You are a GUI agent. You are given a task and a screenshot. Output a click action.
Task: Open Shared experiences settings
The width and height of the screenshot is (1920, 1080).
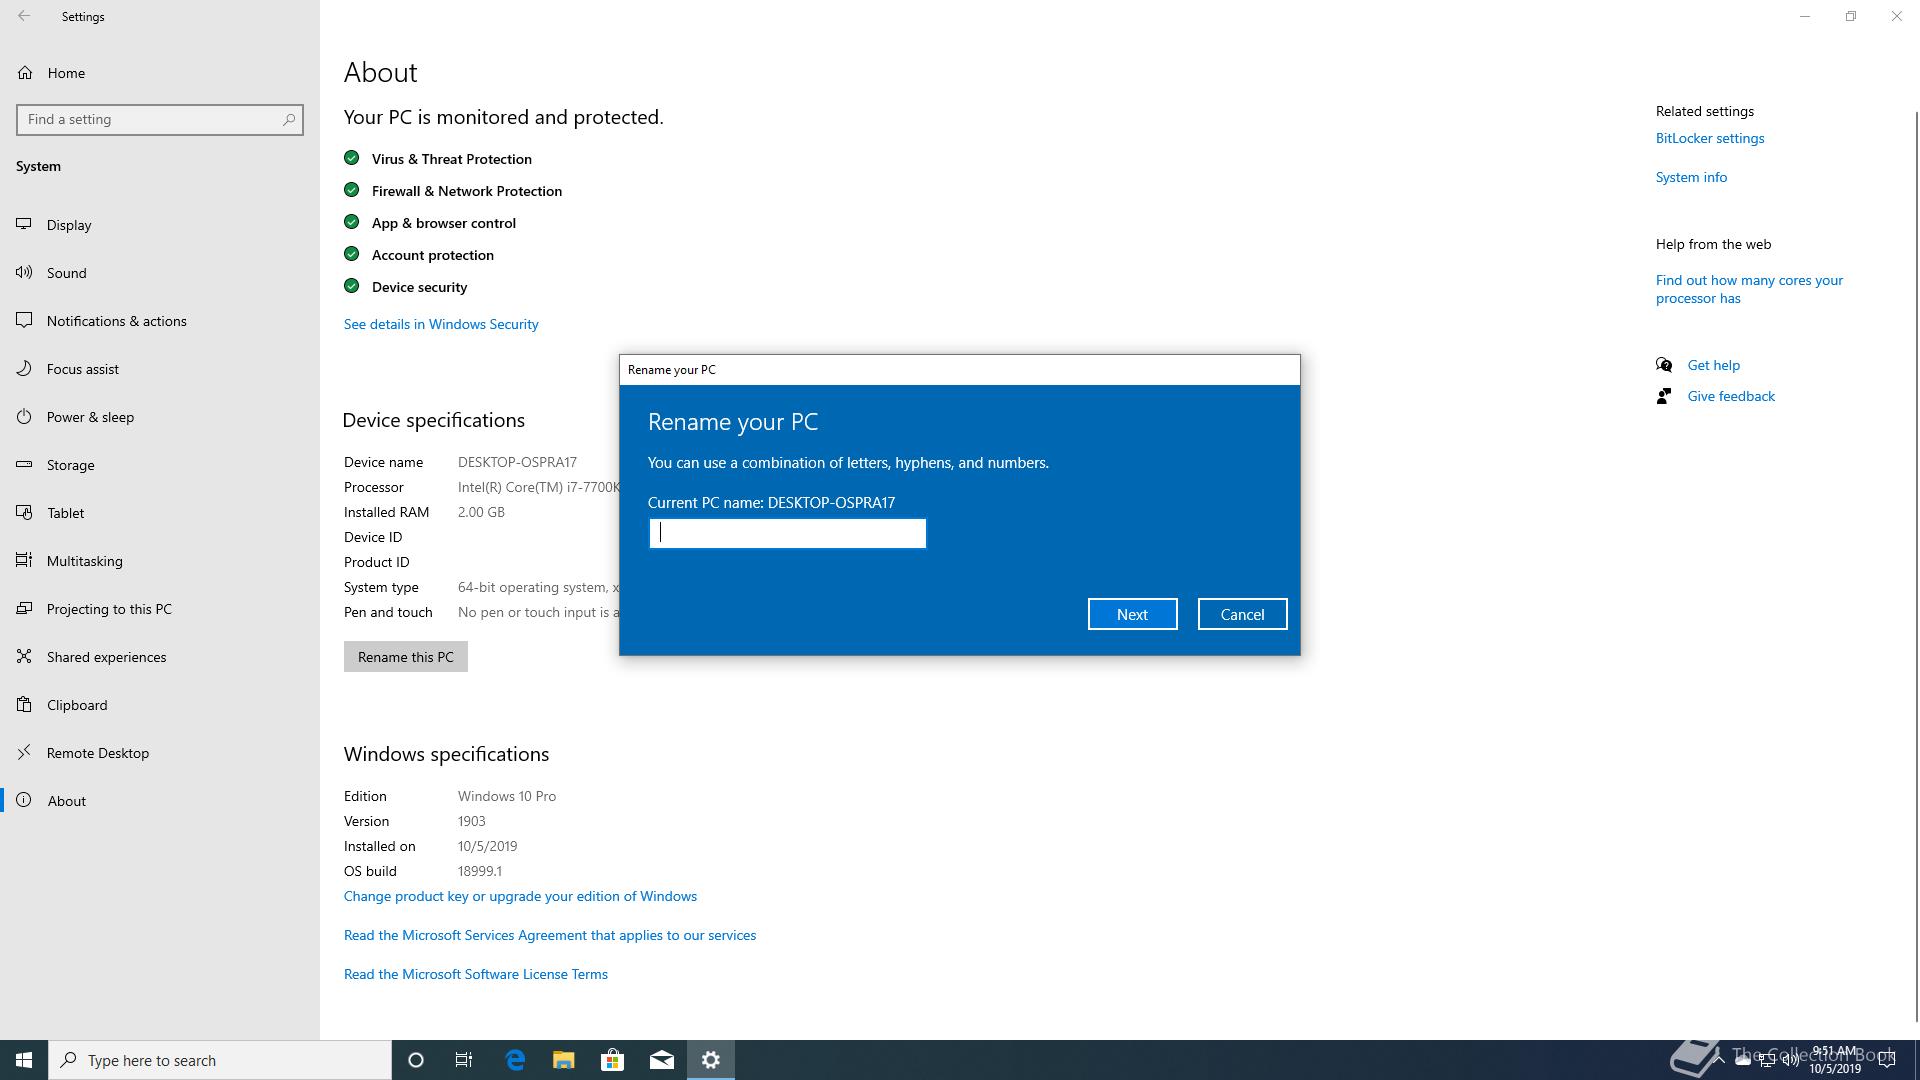coord(106,657)
